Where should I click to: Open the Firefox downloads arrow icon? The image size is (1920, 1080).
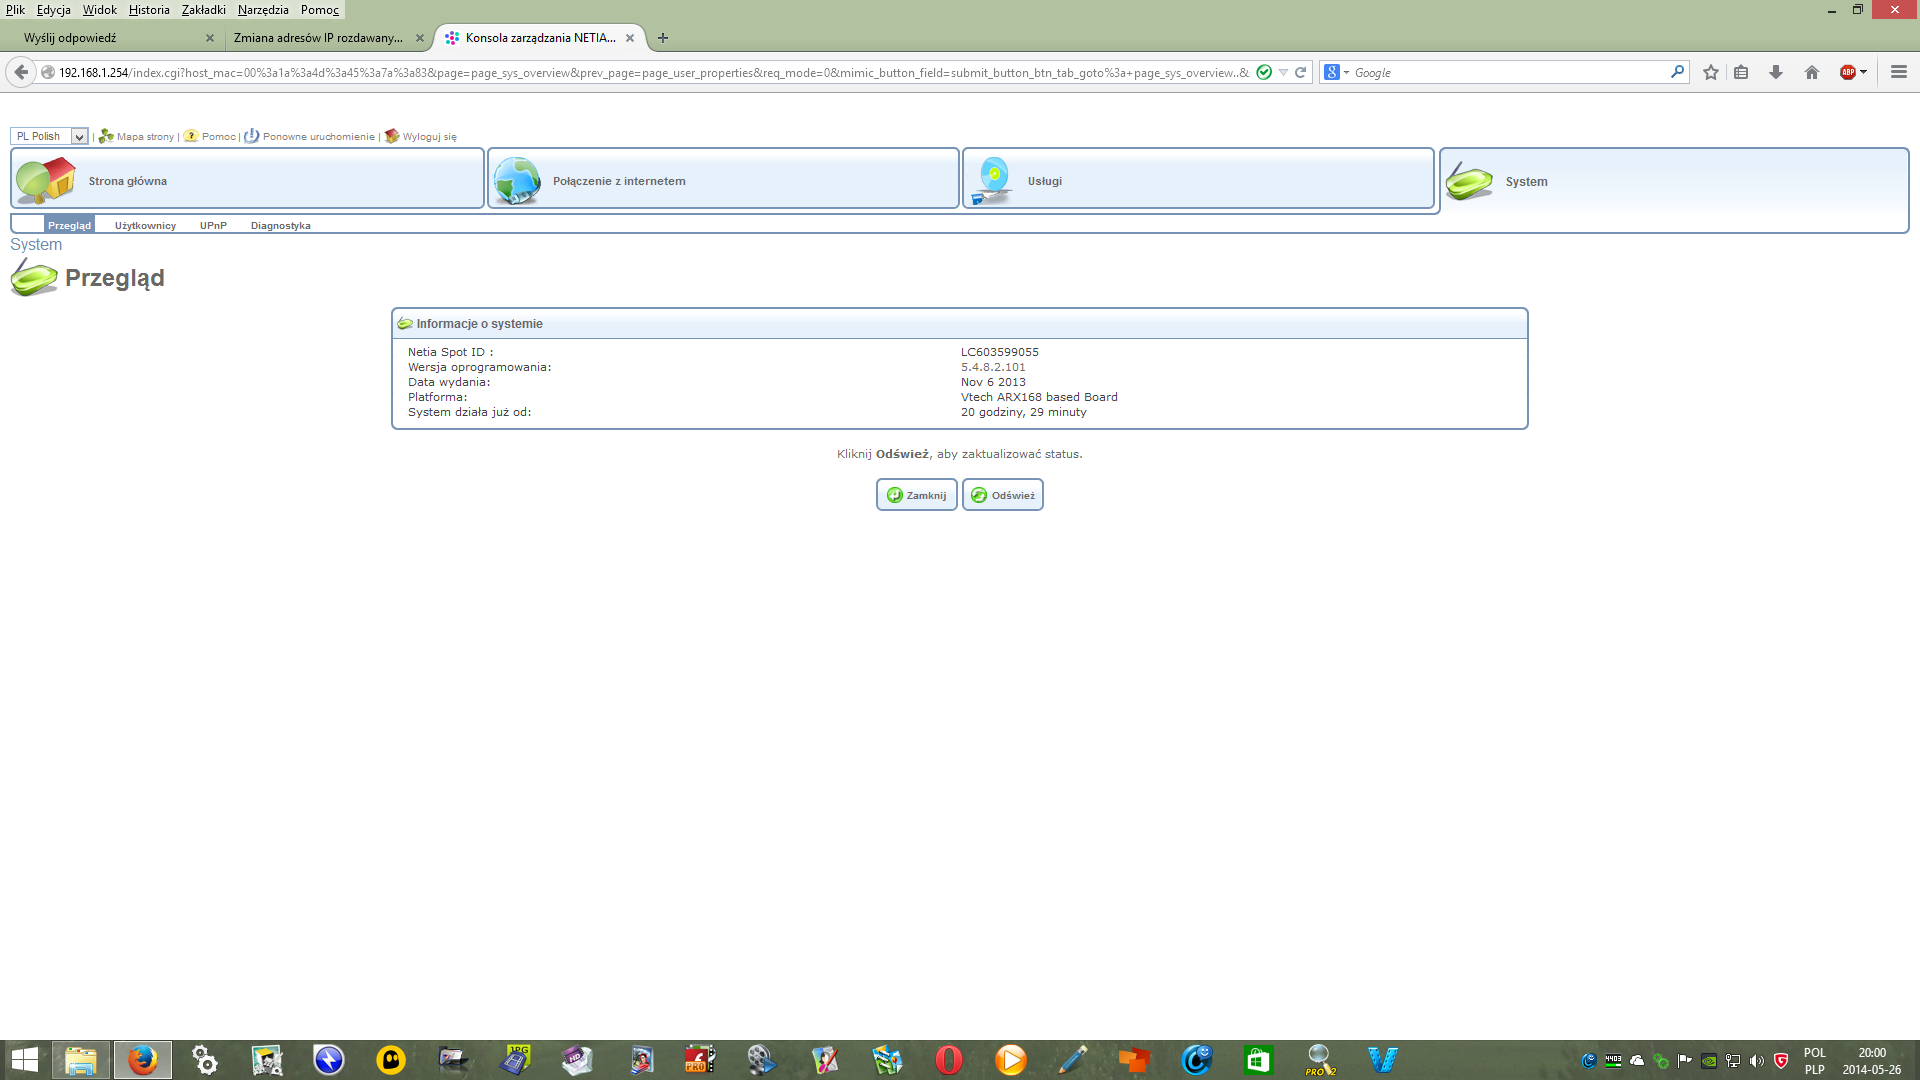[1776, 72]
